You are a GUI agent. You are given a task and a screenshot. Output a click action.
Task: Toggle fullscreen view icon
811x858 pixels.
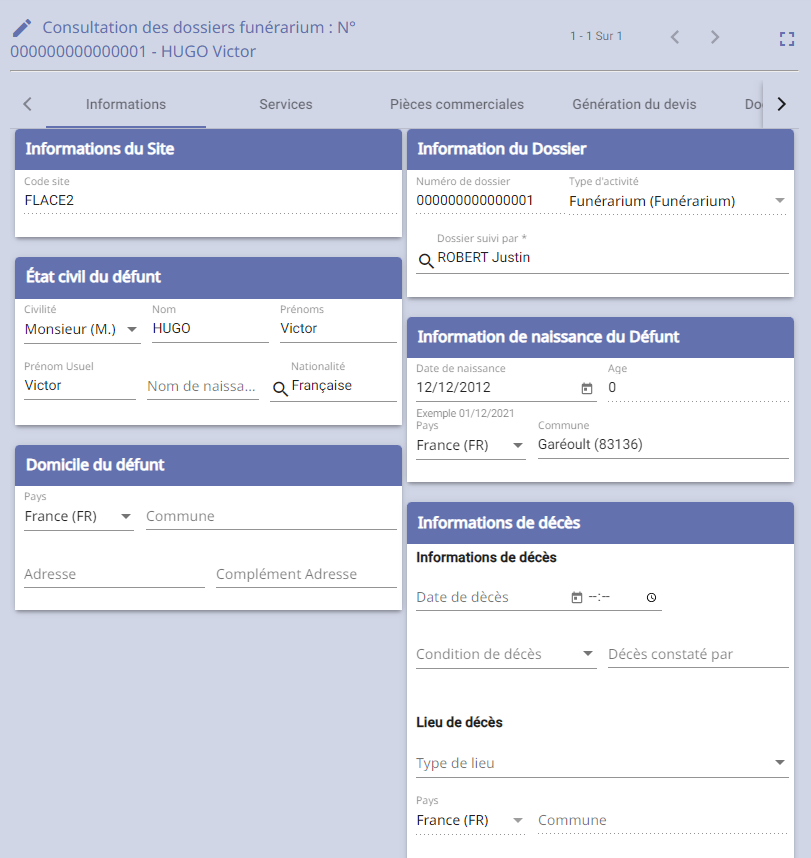tap(787, 39)
